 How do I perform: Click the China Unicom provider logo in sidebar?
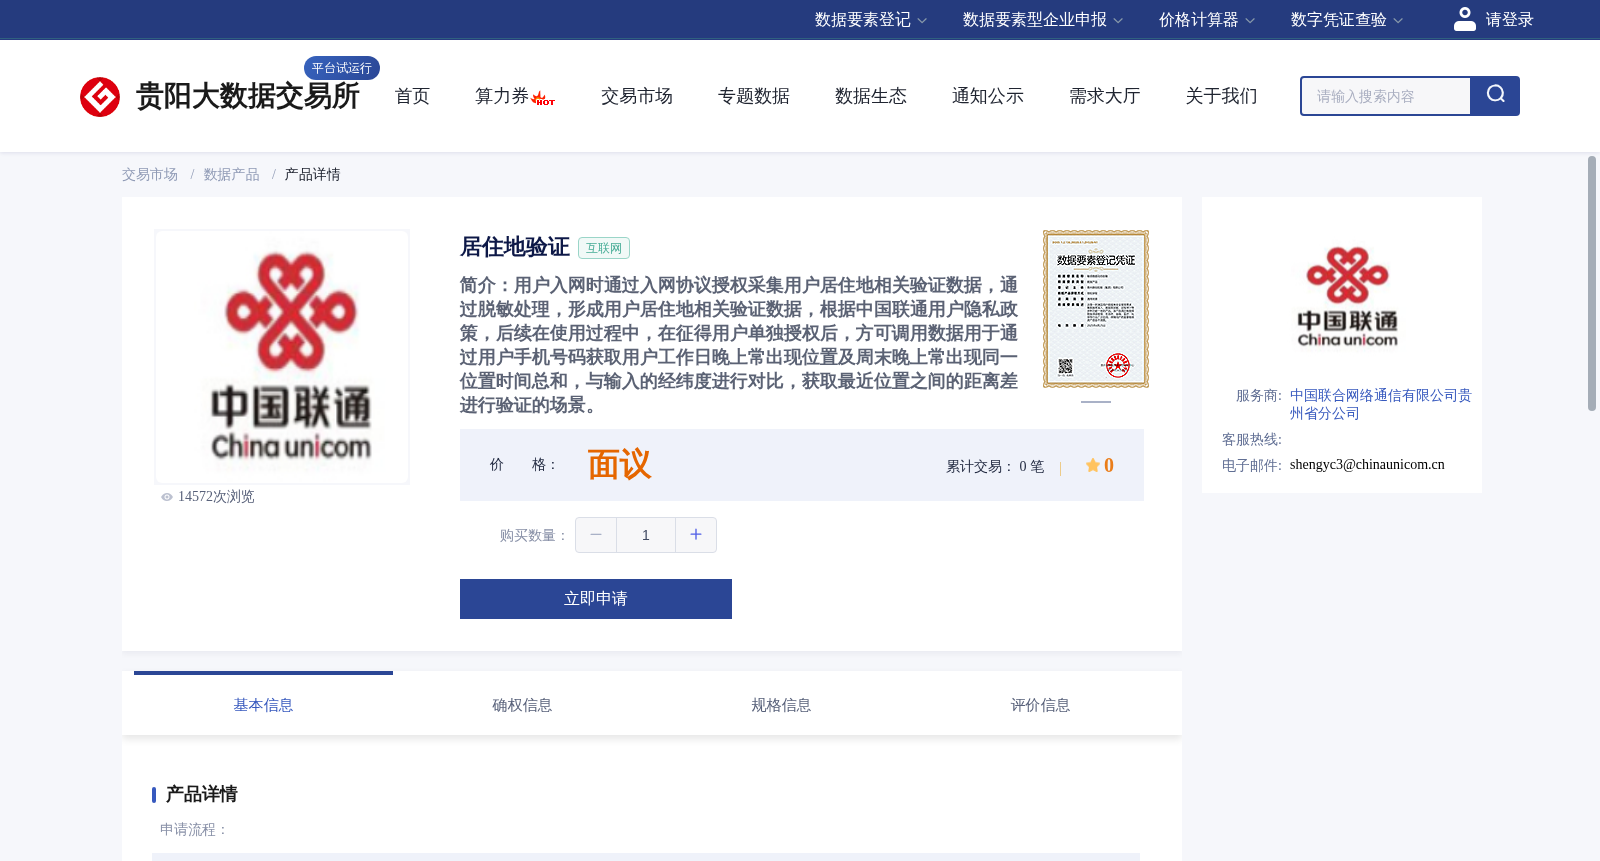point(1347,297)
